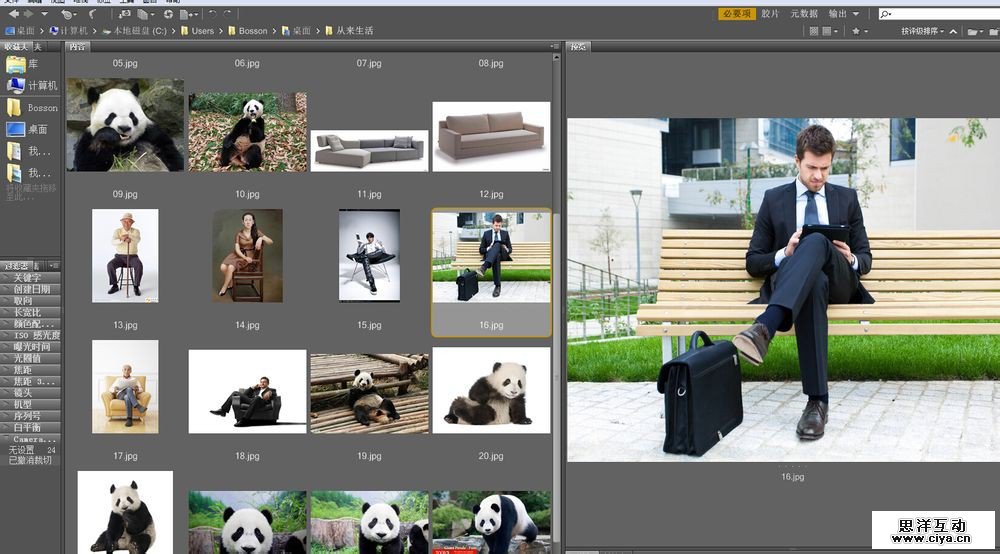1000x554 pixels.
Task: Click the Refresh icon in toolbar
Action: 168,14
